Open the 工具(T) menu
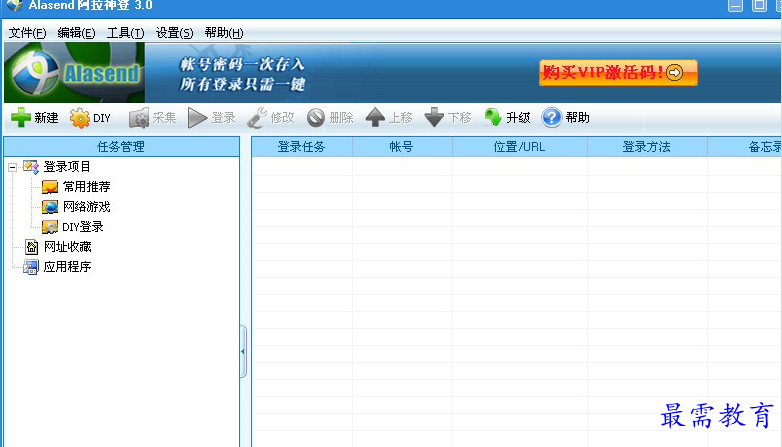This screenshot has height=447, width=782. 126,33
